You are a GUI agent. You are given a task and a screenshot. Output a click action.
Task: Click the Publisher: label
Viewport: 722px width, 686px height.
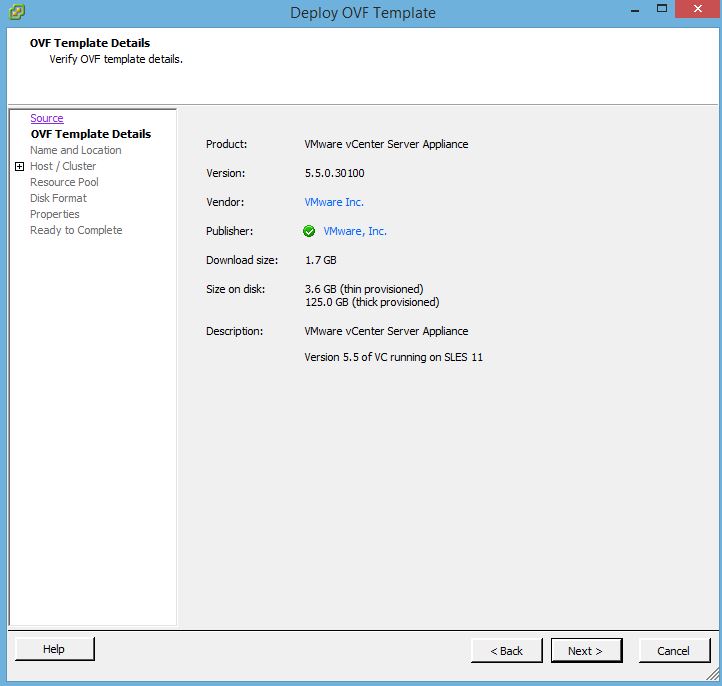229,231
